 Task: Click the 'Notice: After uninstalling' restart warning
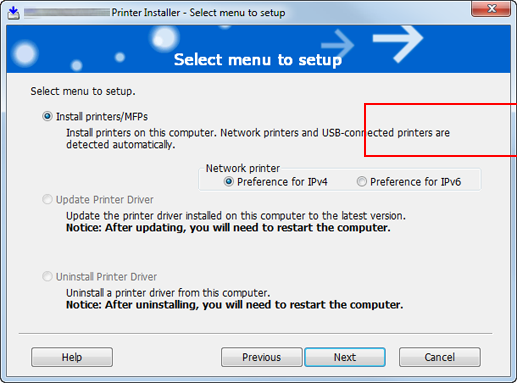[x=234, y=305]
